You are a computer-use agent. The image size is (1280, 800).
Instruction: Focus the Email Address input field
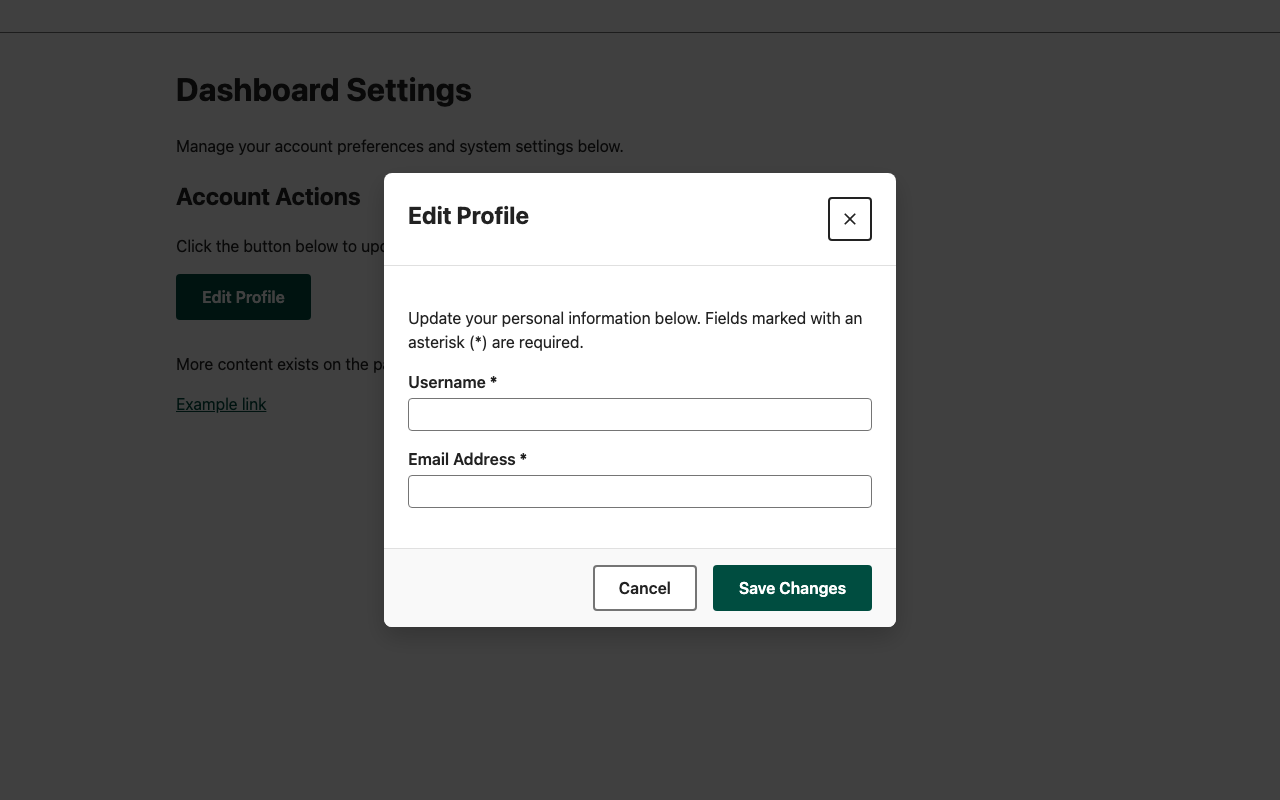tap(639, 491)
